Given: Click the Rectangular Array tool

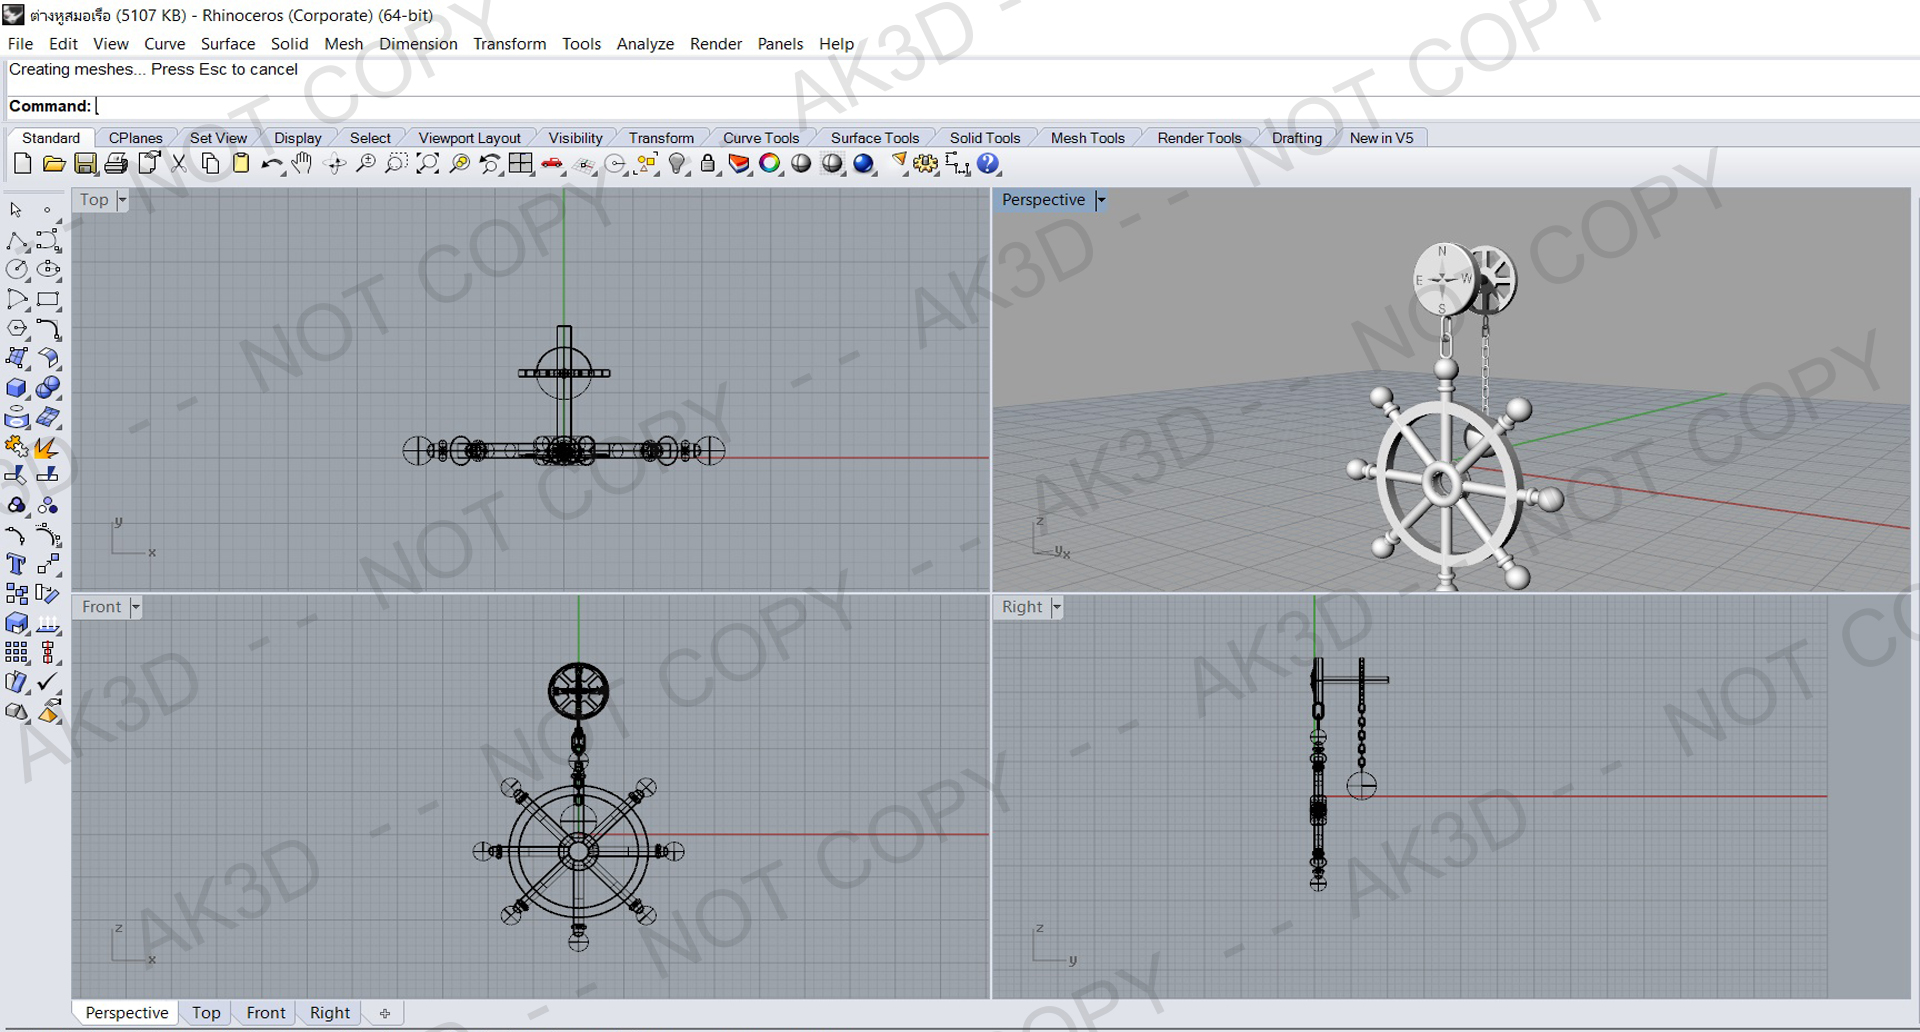Looking at the screenshot, I should point(16,653).
